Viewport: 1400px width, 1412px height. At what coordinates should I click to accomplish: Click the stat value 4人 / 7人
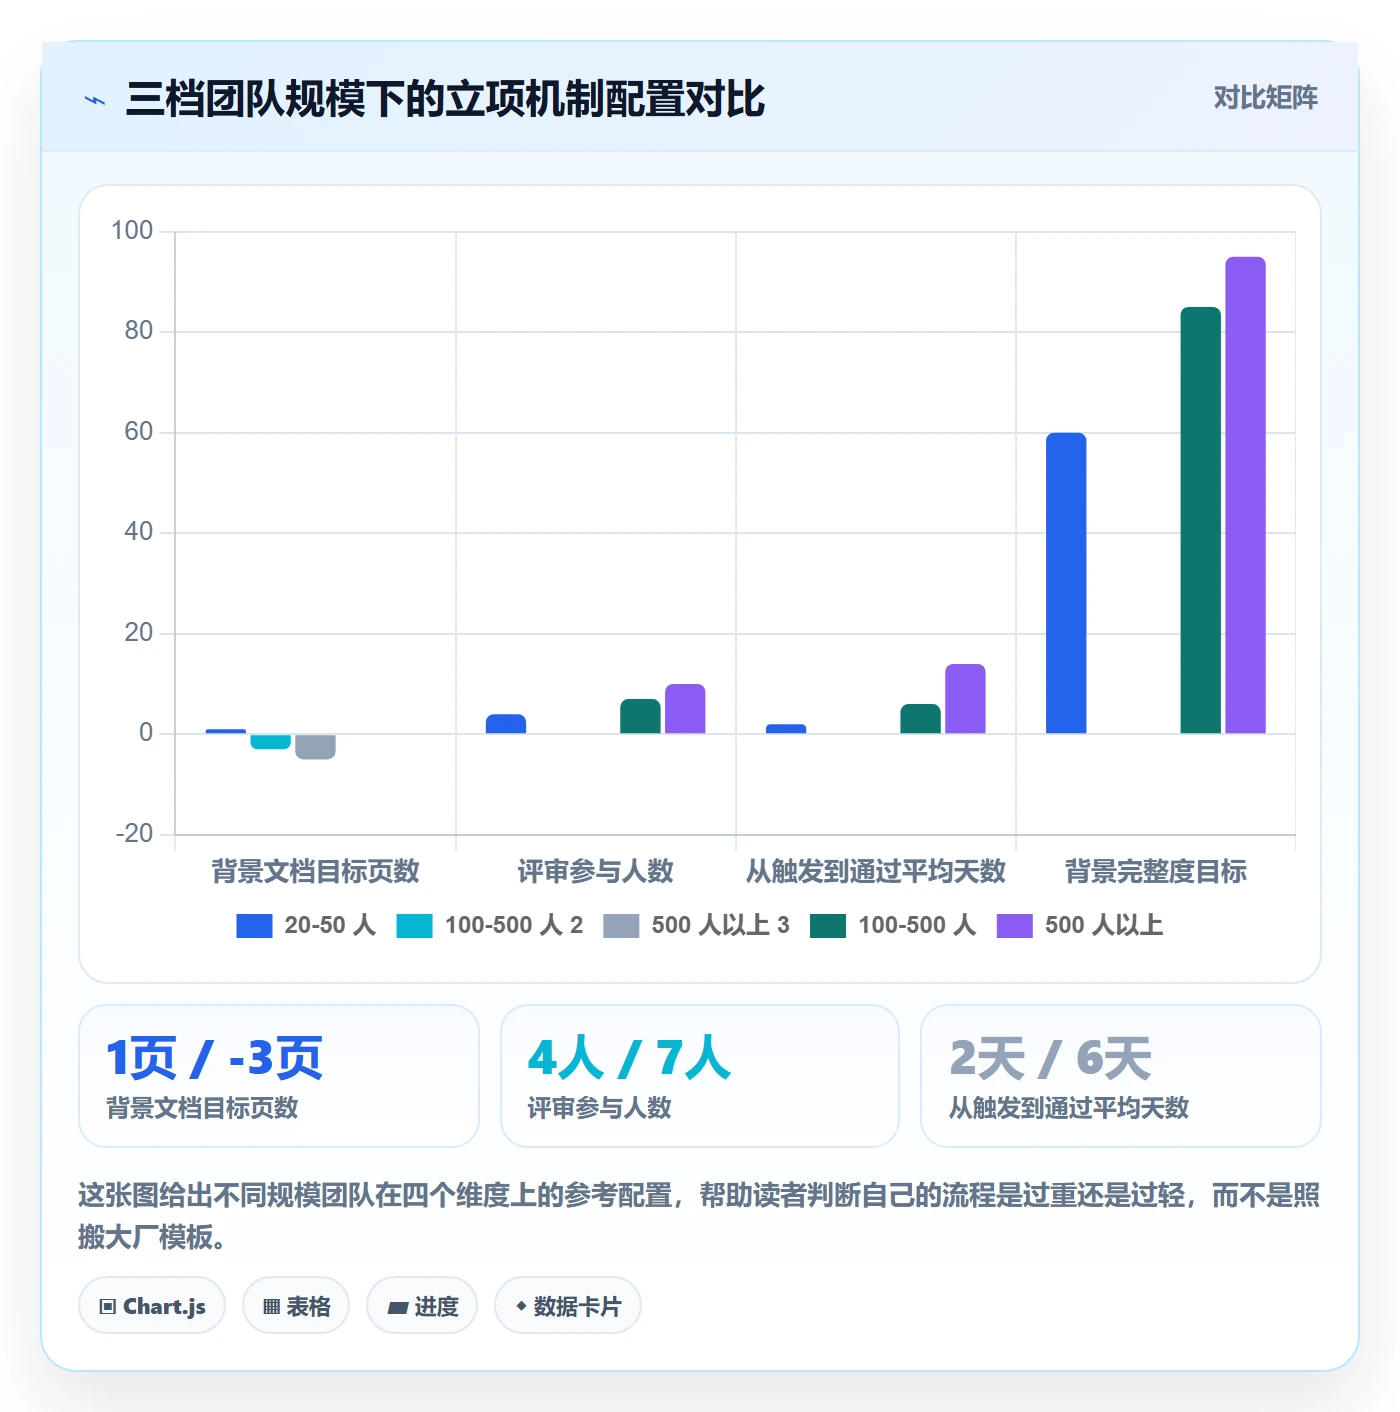(x=629, y=1058)
